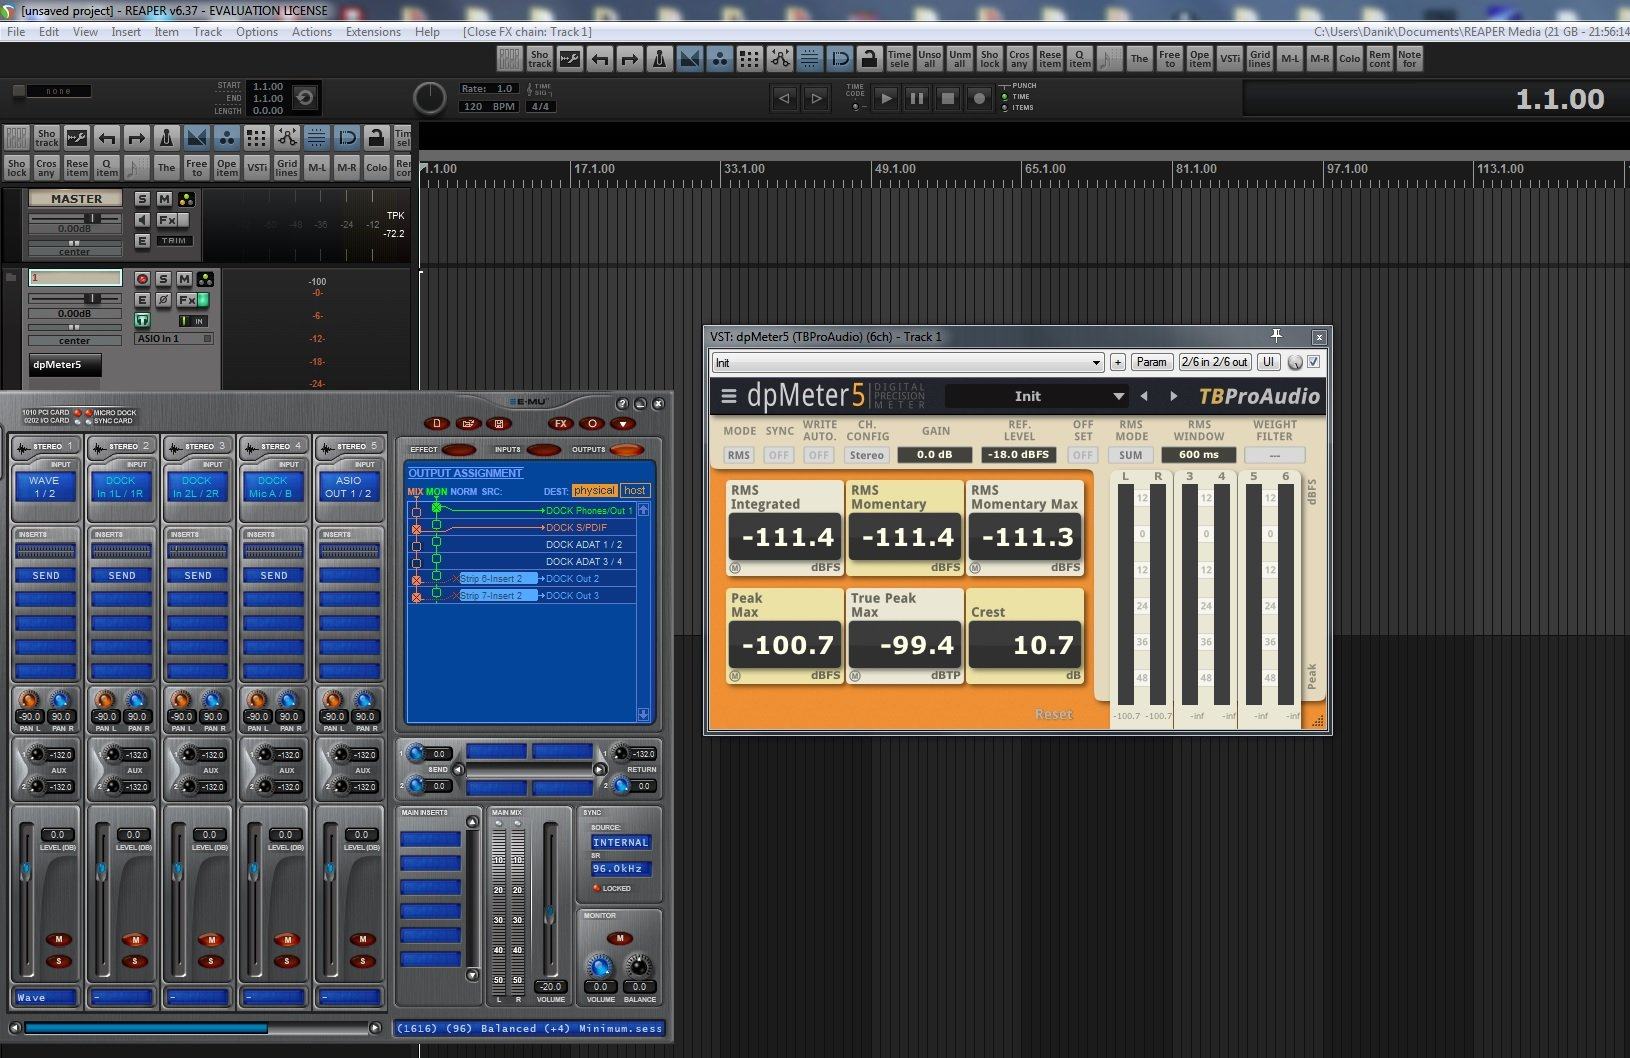The height and width of the screenshot is (1058, 1630).
Task: Expand the dpMeter5 internal preset selector
Action: (1118, 397)
